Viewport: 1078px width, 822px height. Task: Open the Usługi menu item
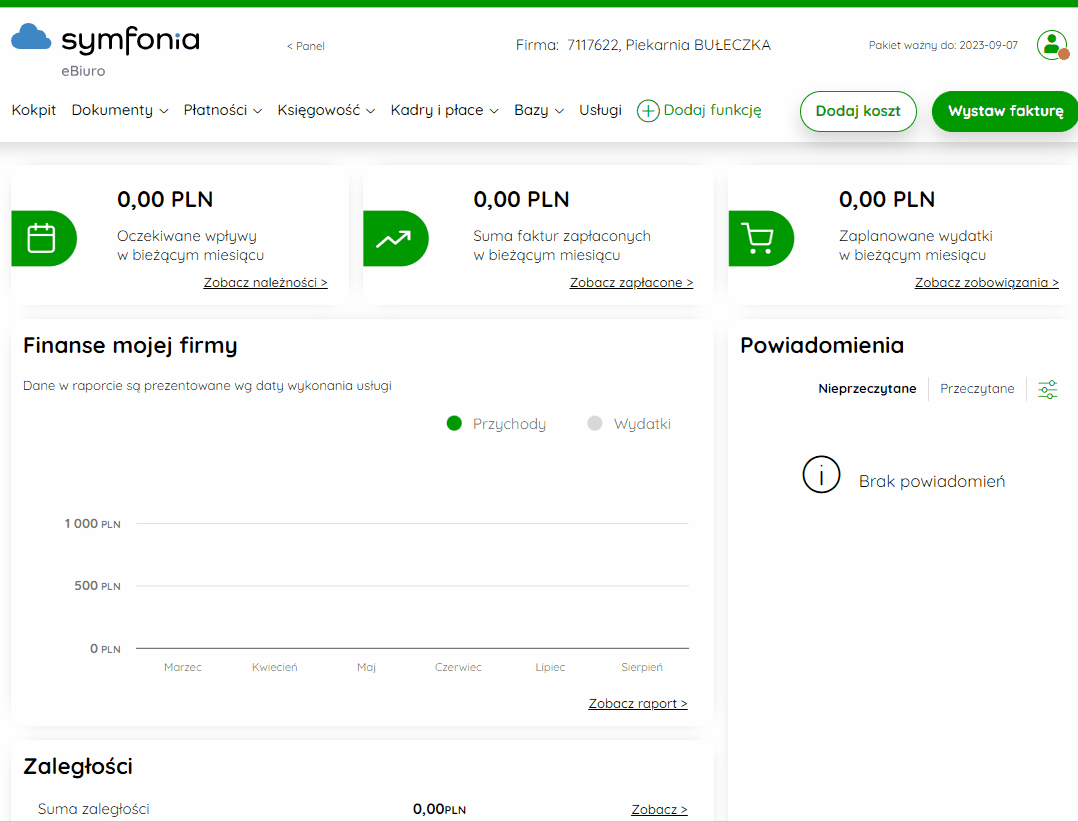pos(600,110)
